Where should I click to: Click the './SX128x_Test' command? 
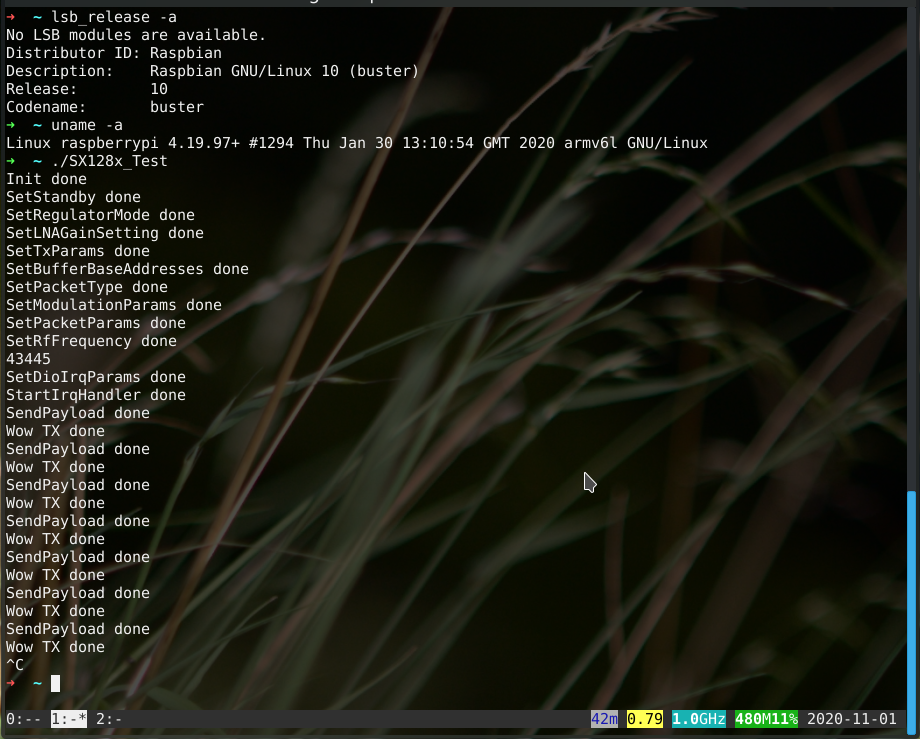point(109,161)
